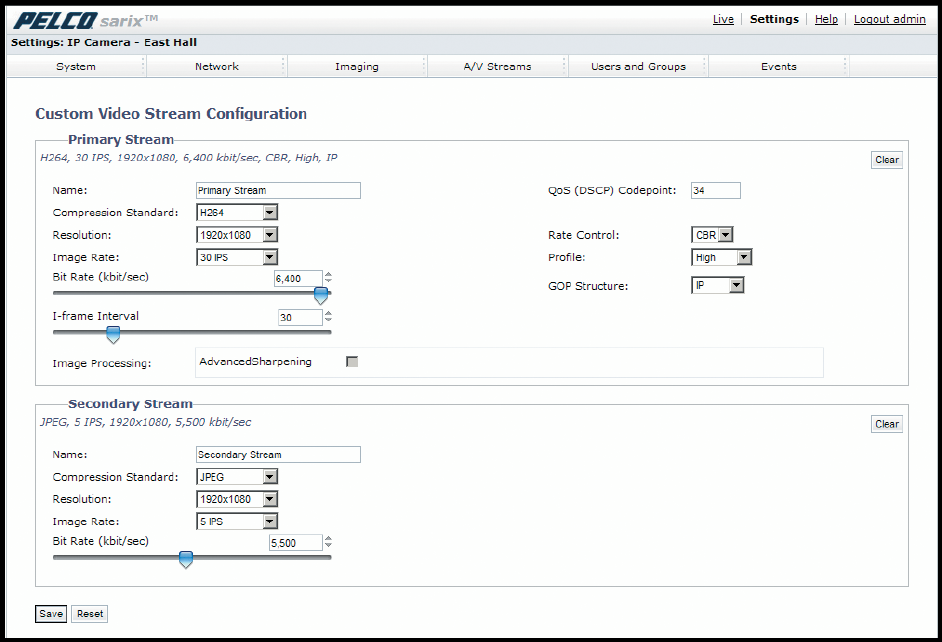
Task: Click the I-frame Interval down arrow
Action: (329, 322)
